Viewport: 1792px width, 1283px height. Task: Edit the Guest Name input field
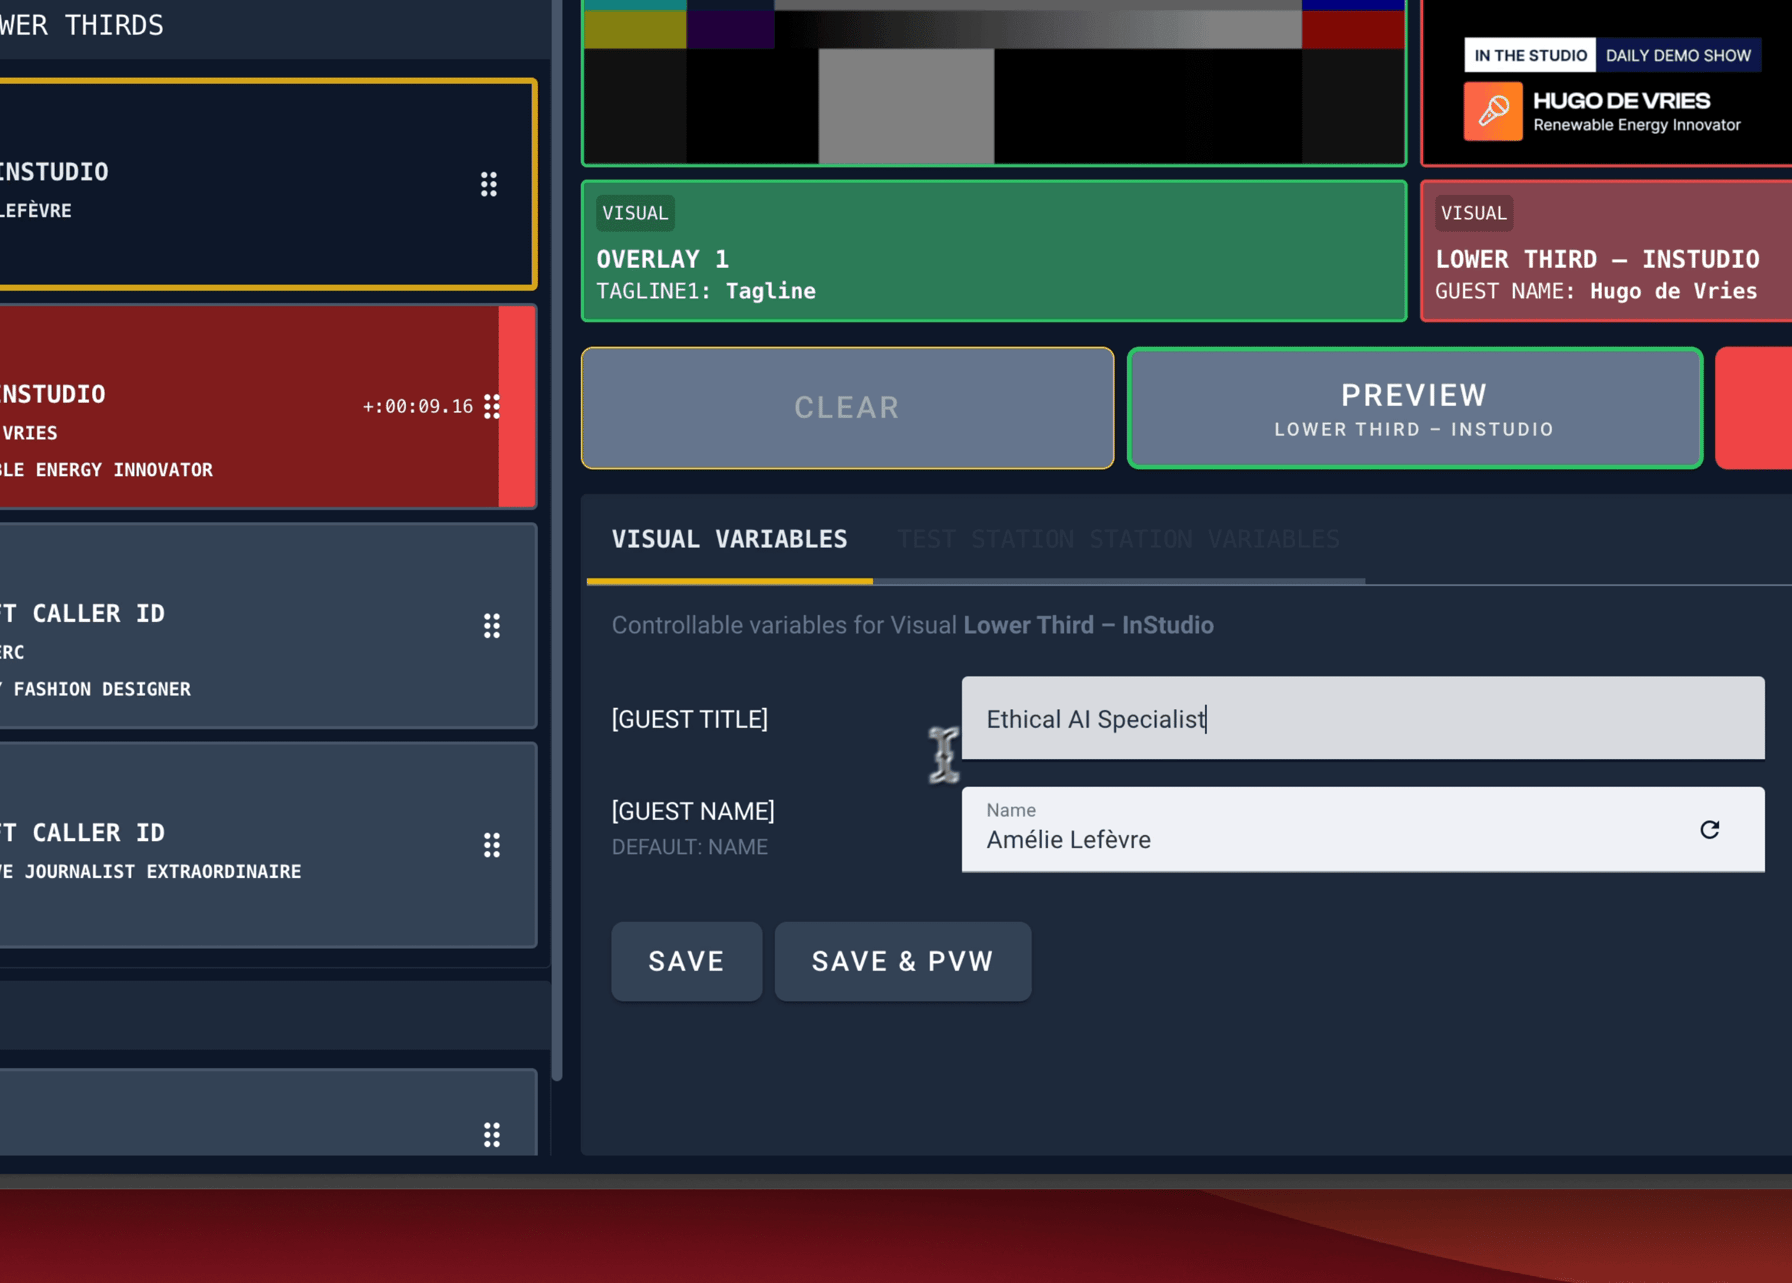[1330, 829]
